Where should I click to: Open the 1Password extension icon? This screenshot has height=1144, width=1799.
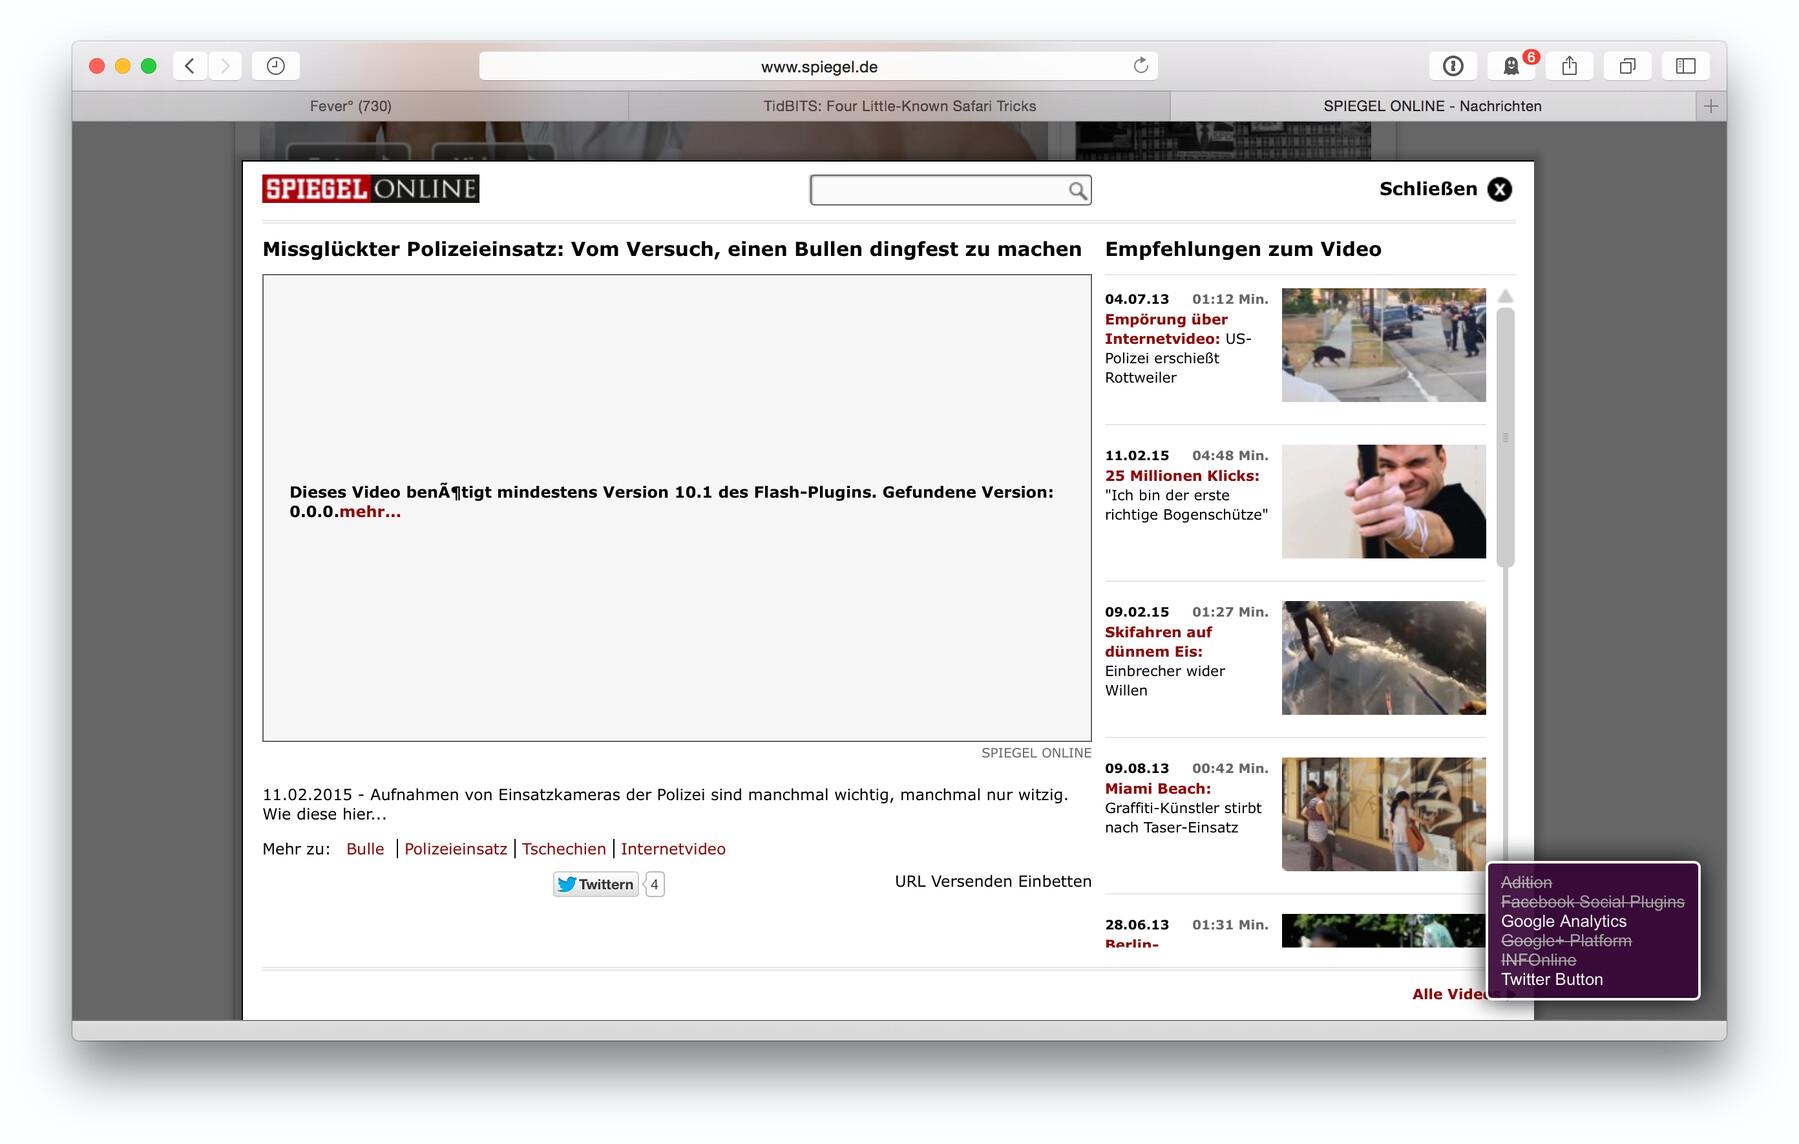click(x=1453, y=66)
